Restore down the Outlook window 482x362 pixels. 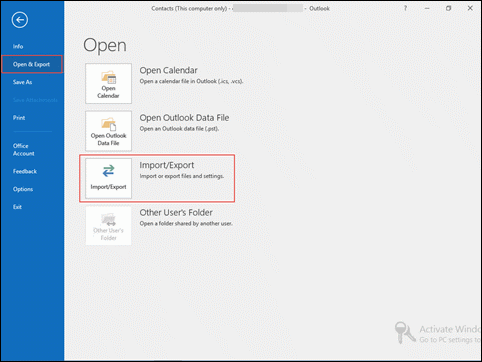[x=449, y=8]
